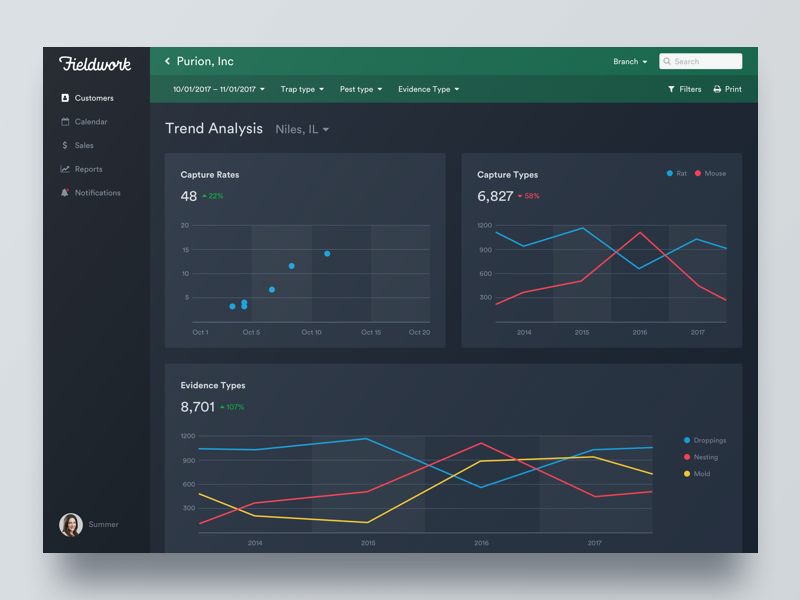Change the 10/01/2017 – 11/01/2017 date range
This screenshot has height=600, width=800.
click(213, 89)
